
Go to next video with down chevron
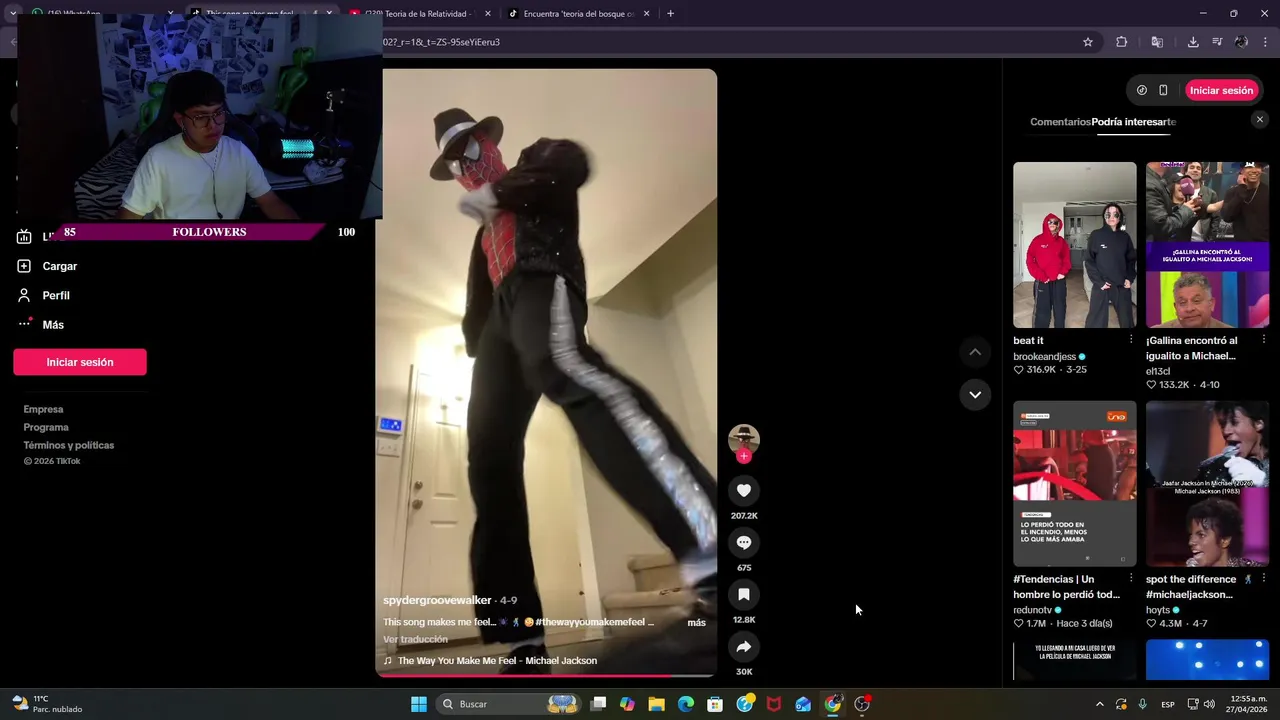pos(975,394)
